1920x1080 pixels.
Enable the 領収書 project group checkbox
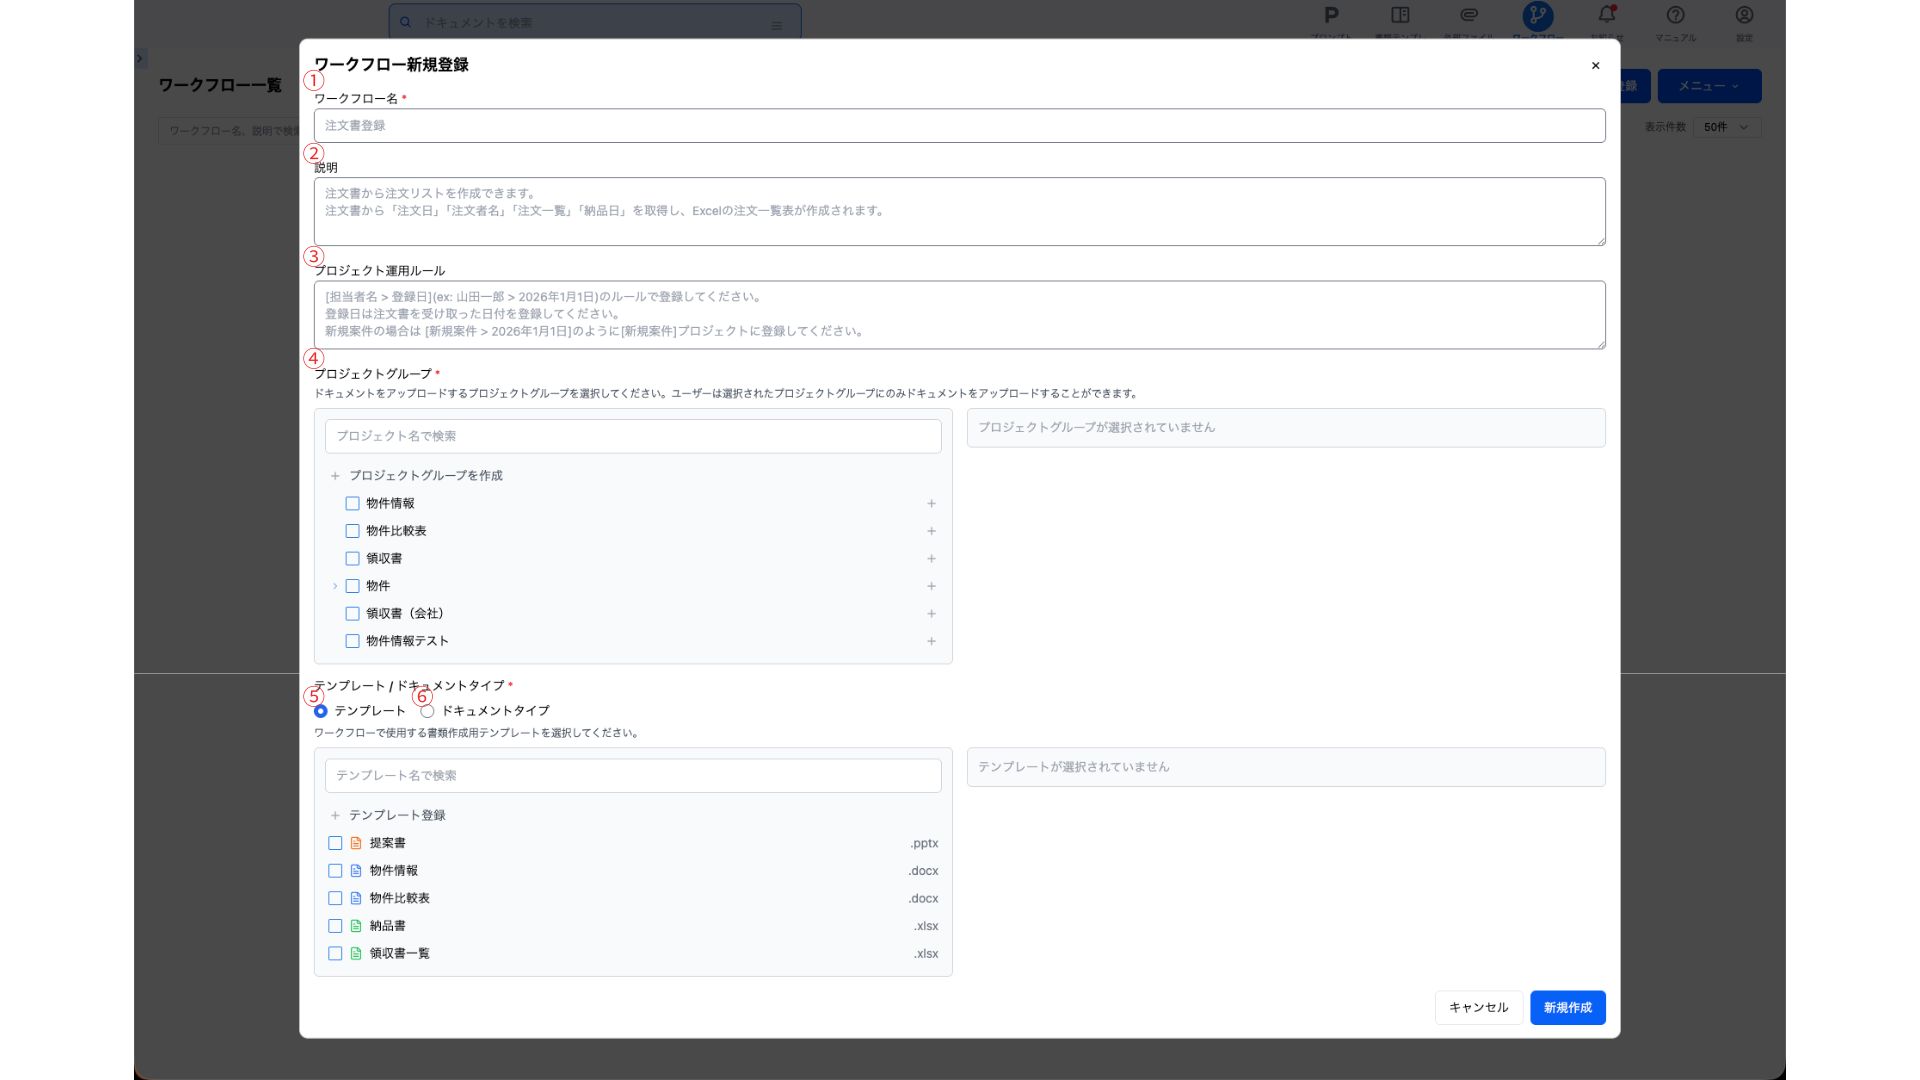pyautogui.click(x=352, y=559)
